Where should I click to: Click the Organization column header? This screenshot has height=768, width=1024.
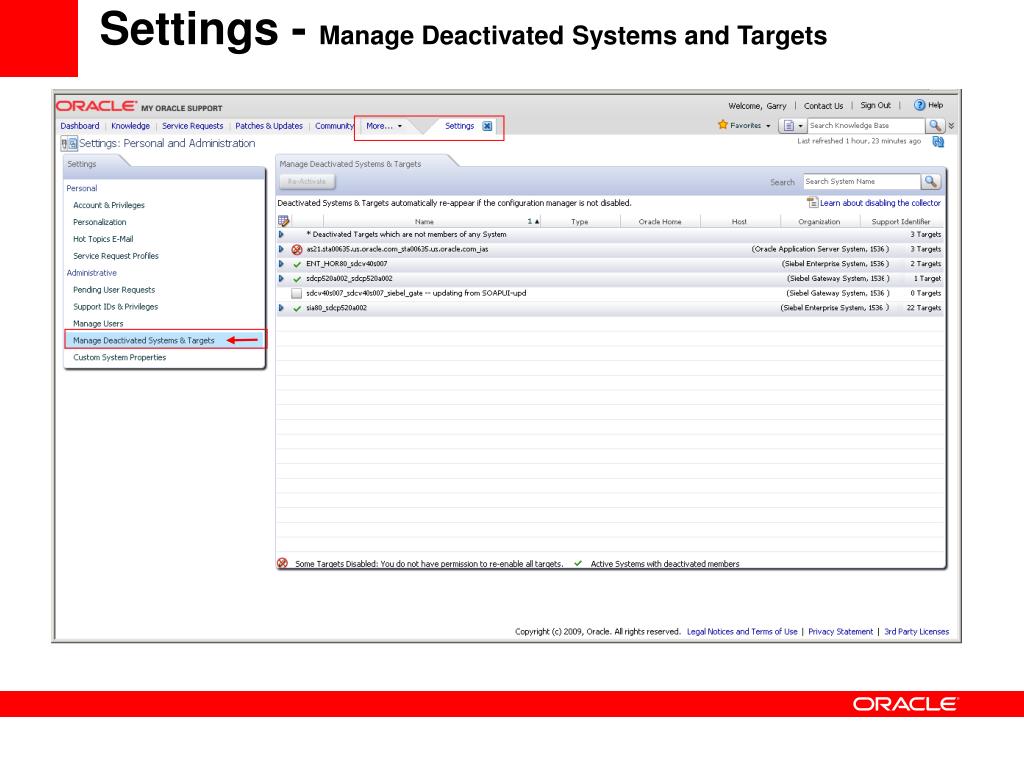819,222
